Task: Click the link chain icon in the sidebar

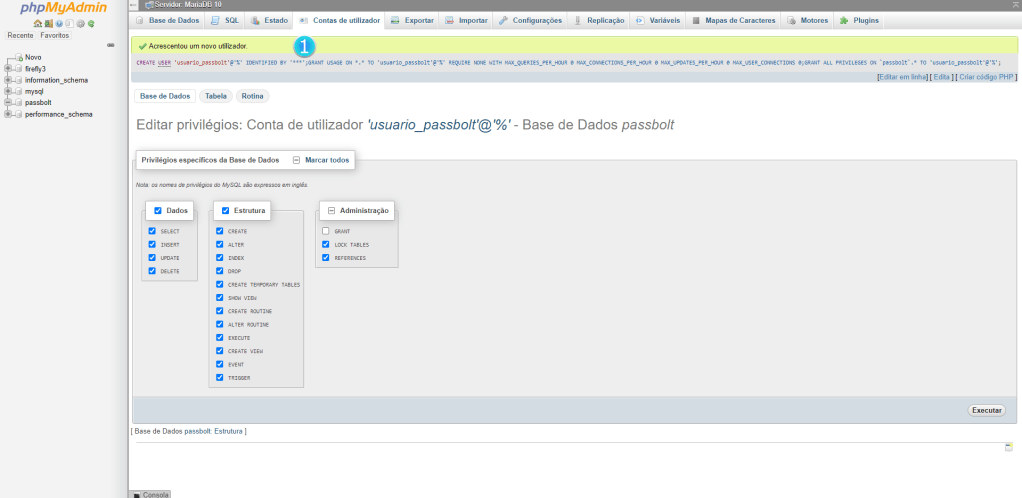Action: tap(110, 45)
